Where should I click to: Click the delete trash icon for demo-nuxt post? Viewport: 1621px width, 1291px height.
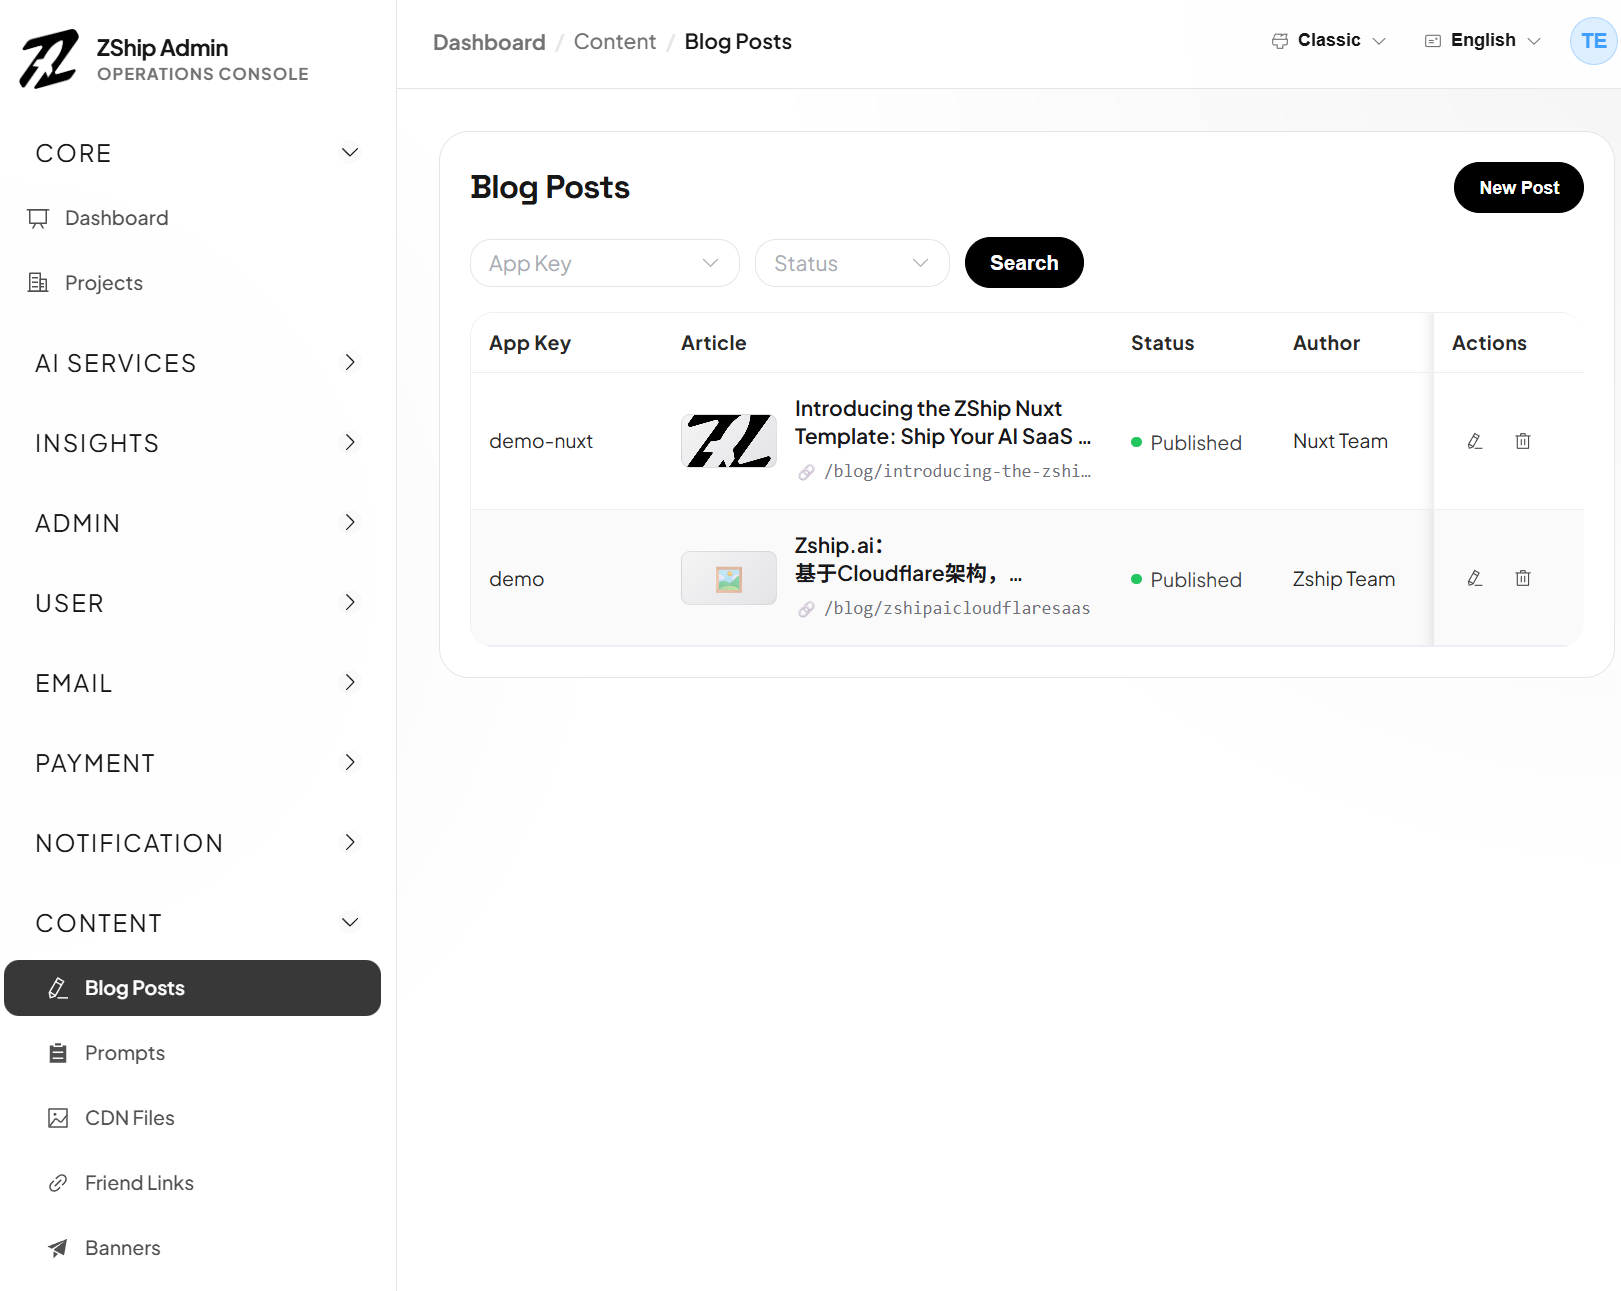tap(1522, 441)
